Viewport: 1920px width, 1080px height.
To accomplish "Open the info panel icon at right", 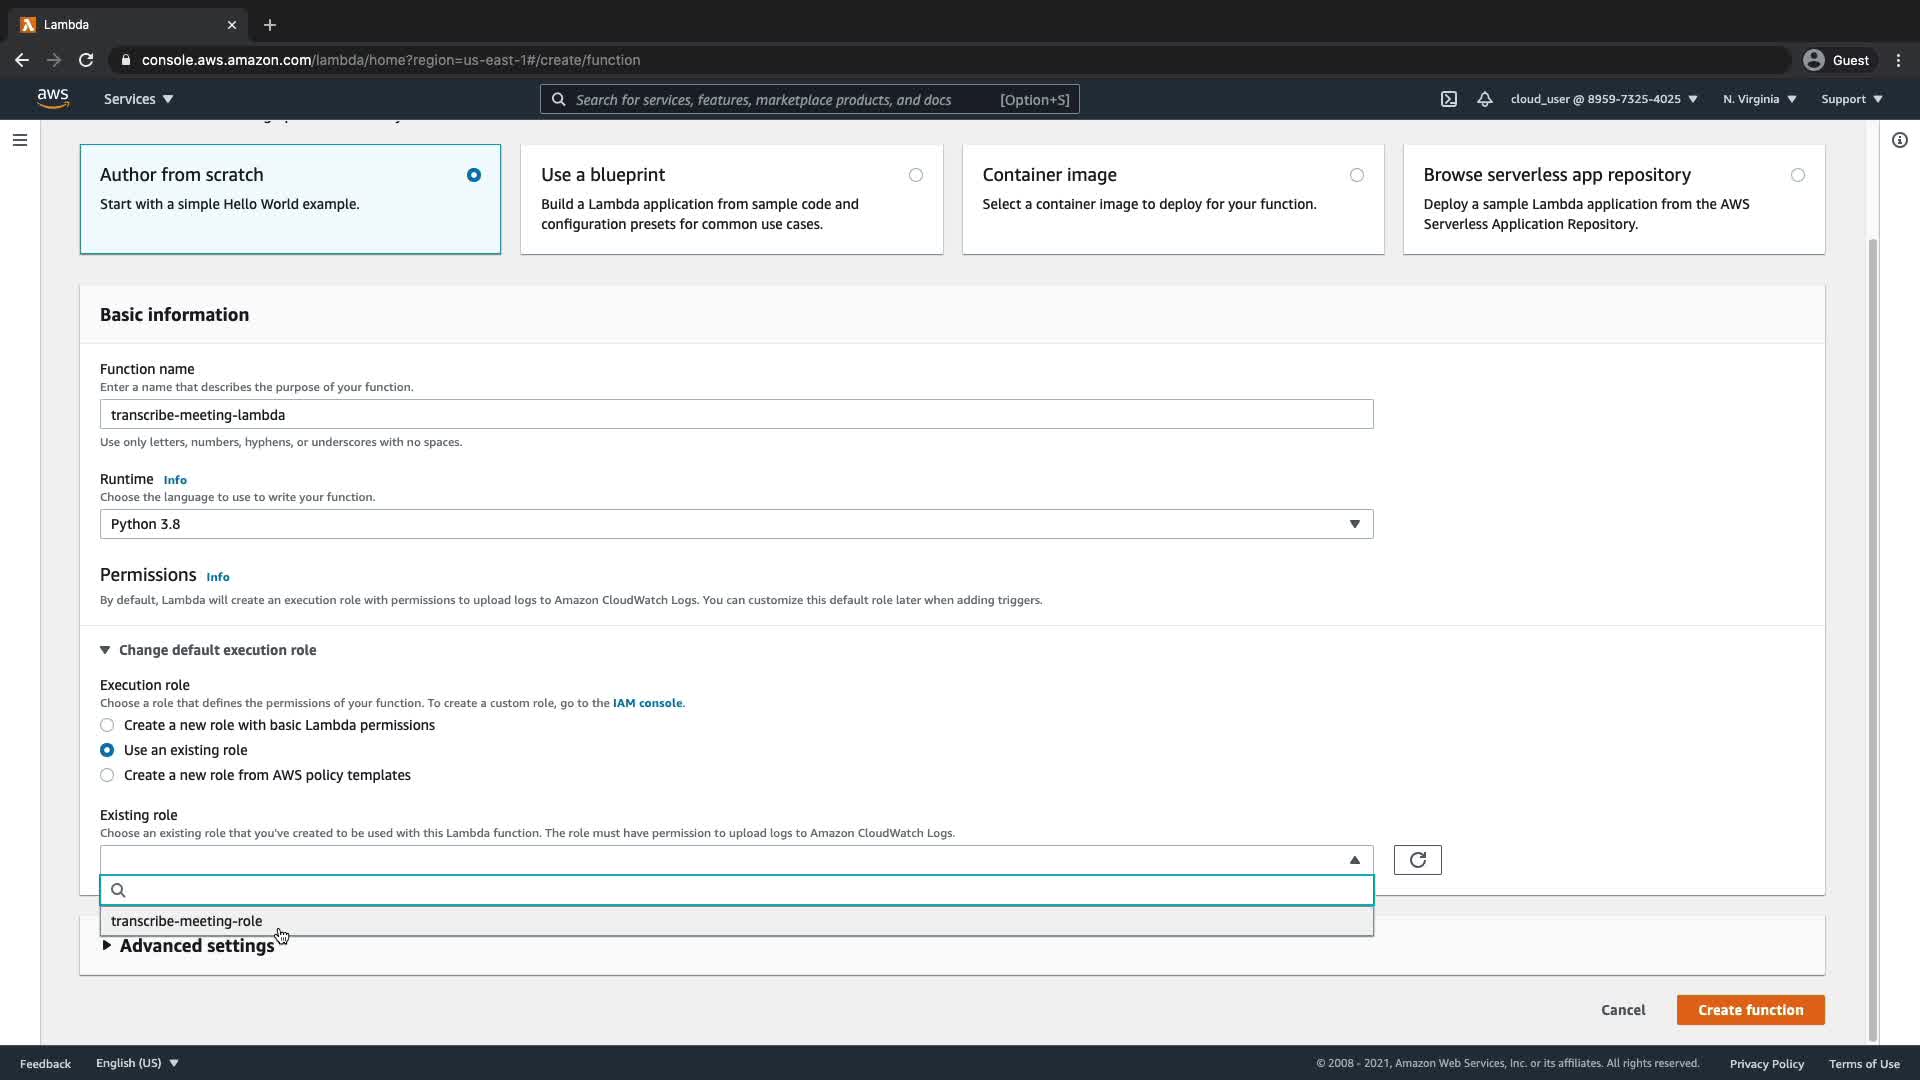I will coord(1900,140).
